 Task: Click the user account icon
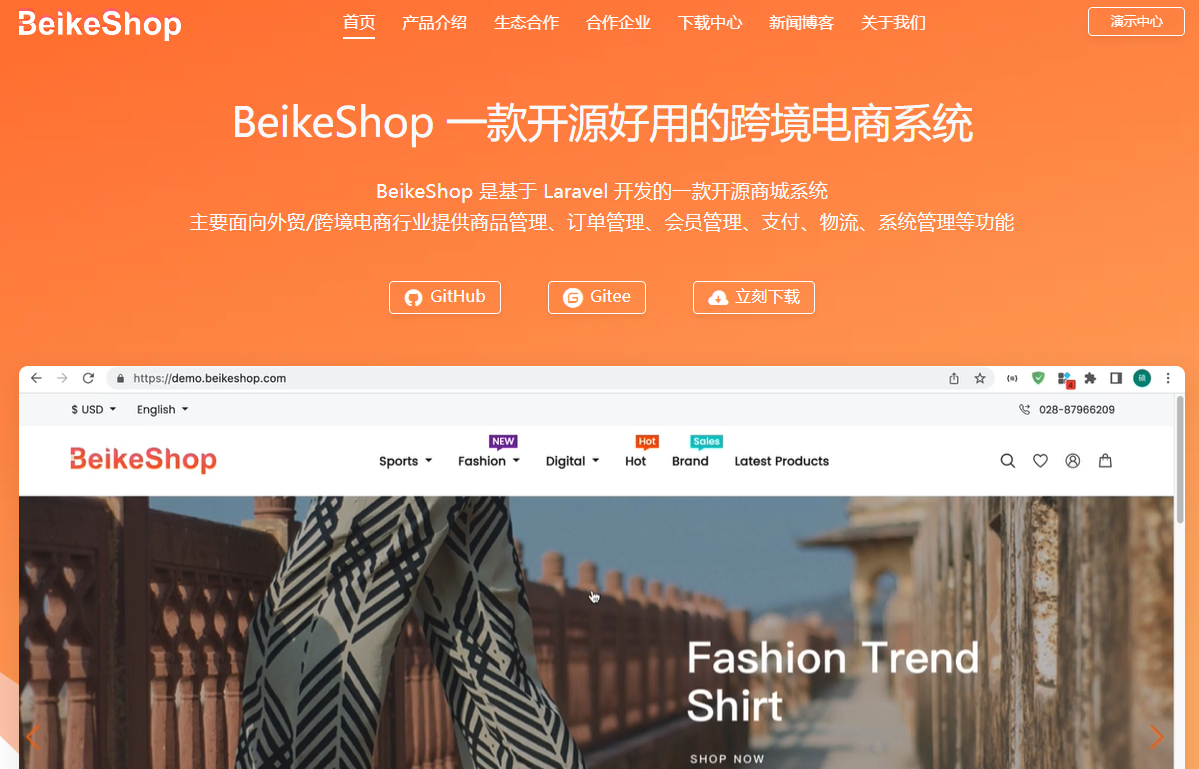pos(1073,461)
